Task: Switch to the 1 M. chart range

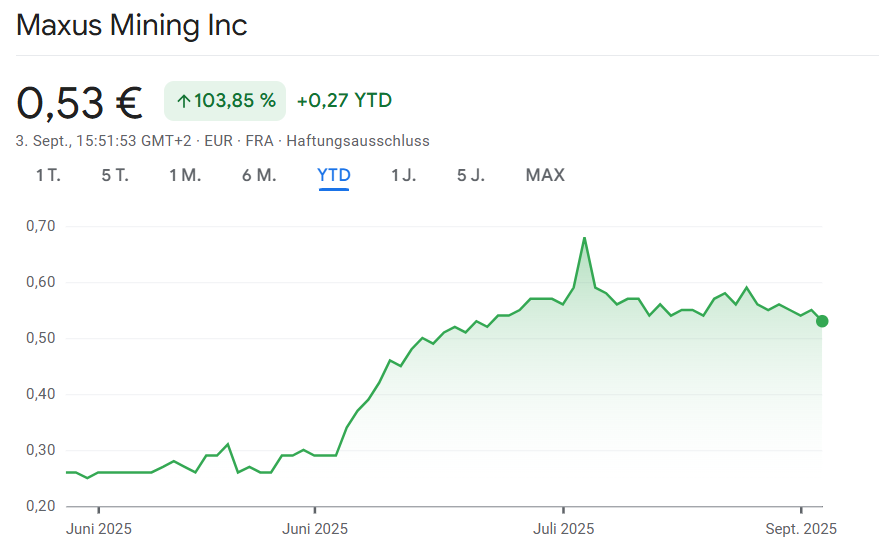Action: (185, 175)
